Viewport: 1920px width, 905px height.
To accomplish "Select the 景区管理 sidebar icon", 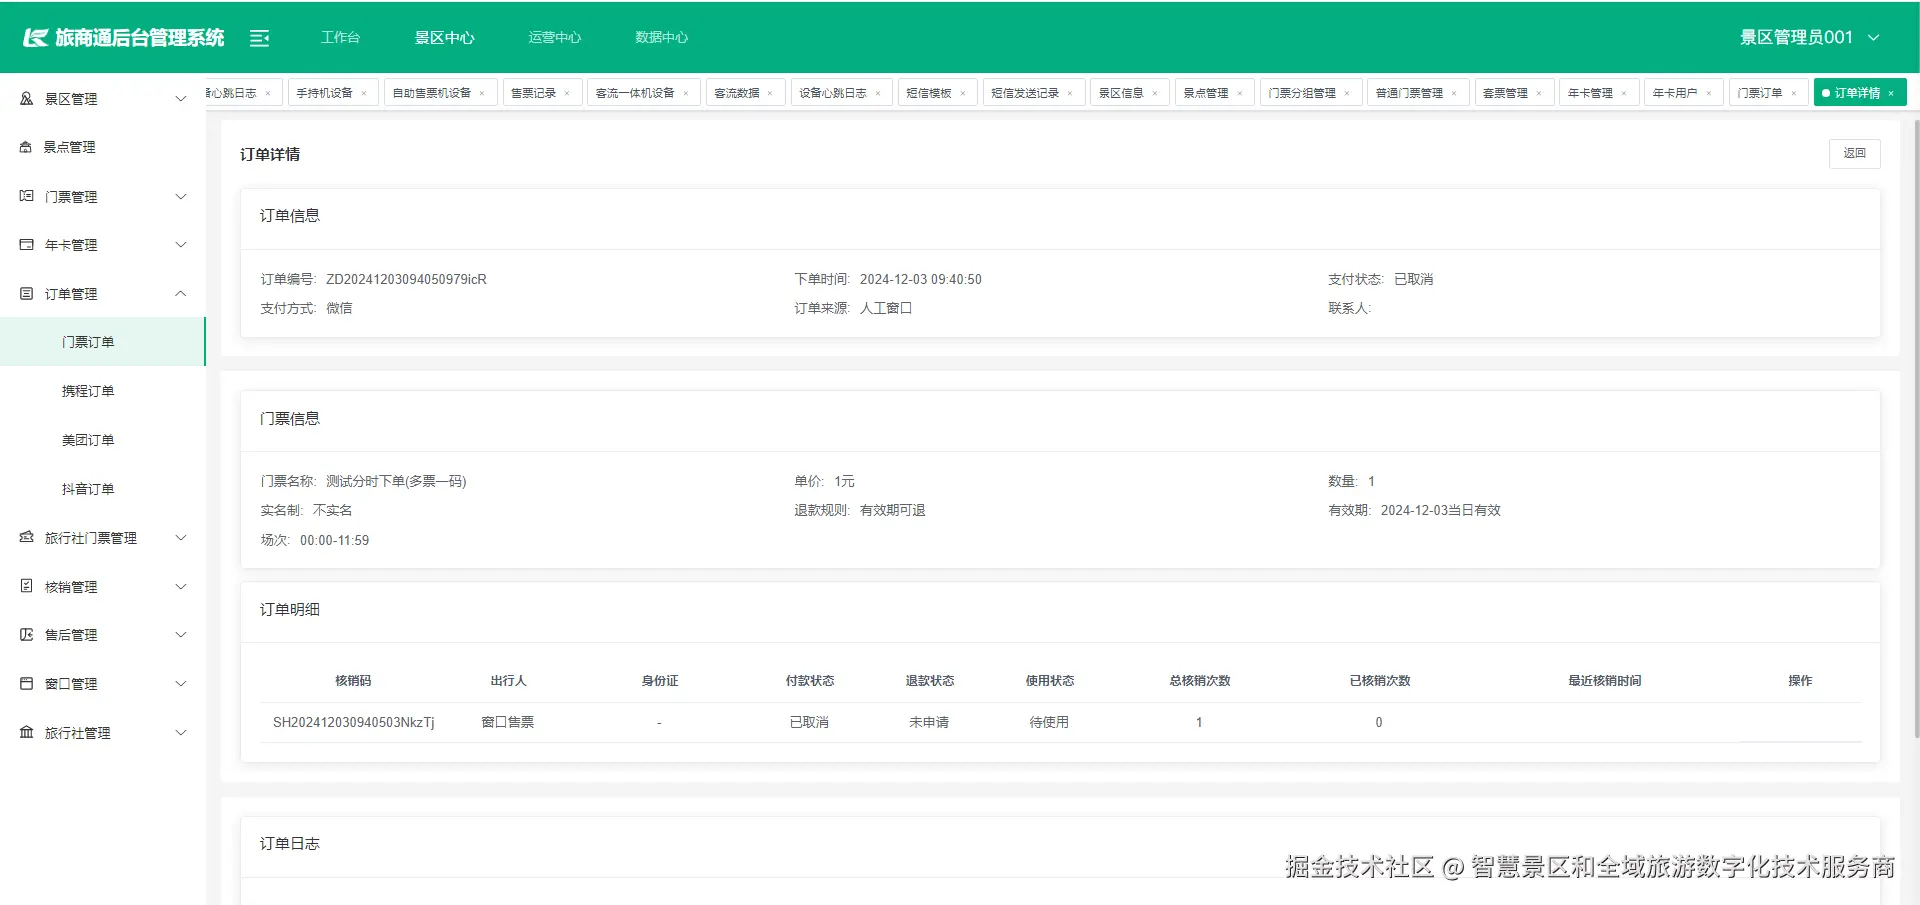I will (x=25, y=98).
